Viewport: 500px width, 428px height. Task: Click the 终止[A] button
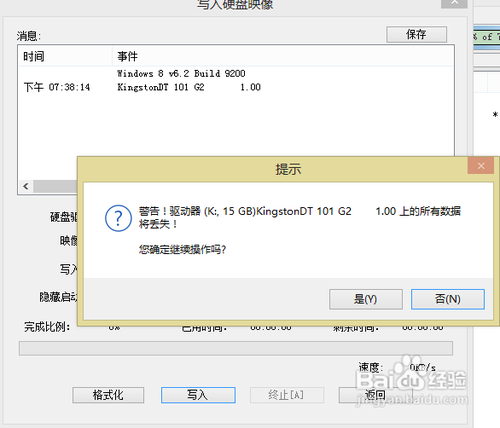click(x=287, y=395)
